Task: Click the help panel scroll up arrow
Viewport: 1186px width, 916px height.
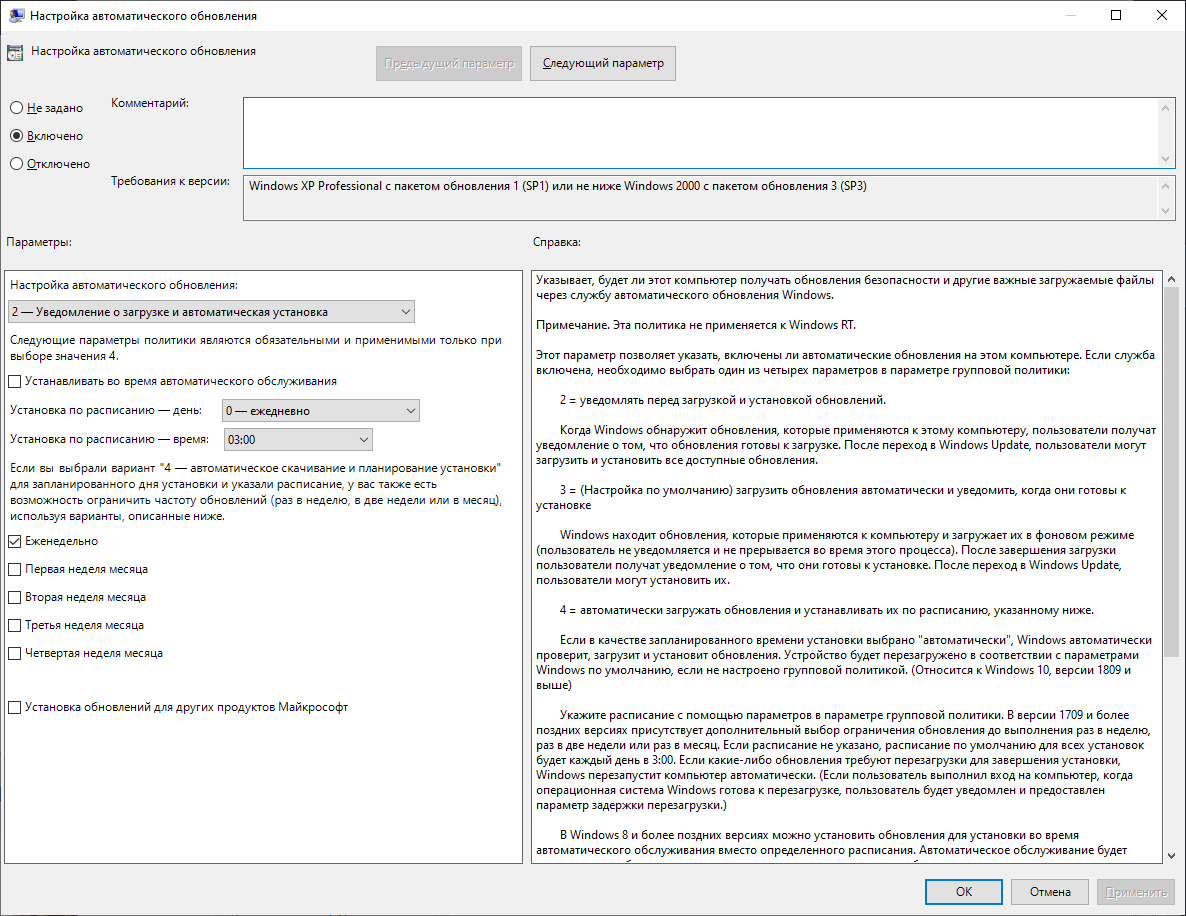Action: 1171,280
